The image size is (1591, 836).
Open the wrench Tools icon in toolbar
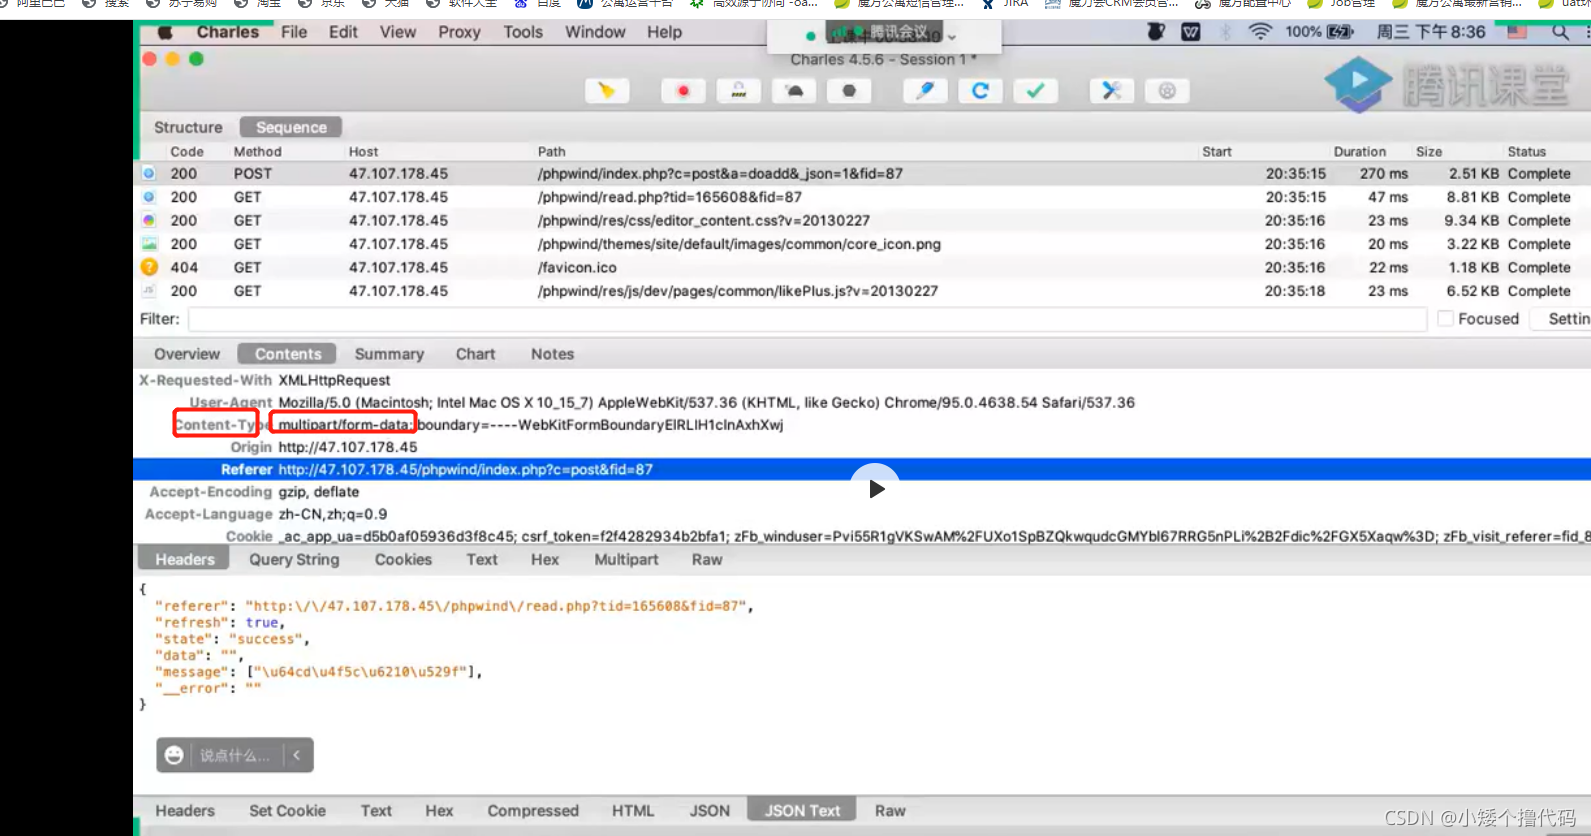coord(1111,91)
